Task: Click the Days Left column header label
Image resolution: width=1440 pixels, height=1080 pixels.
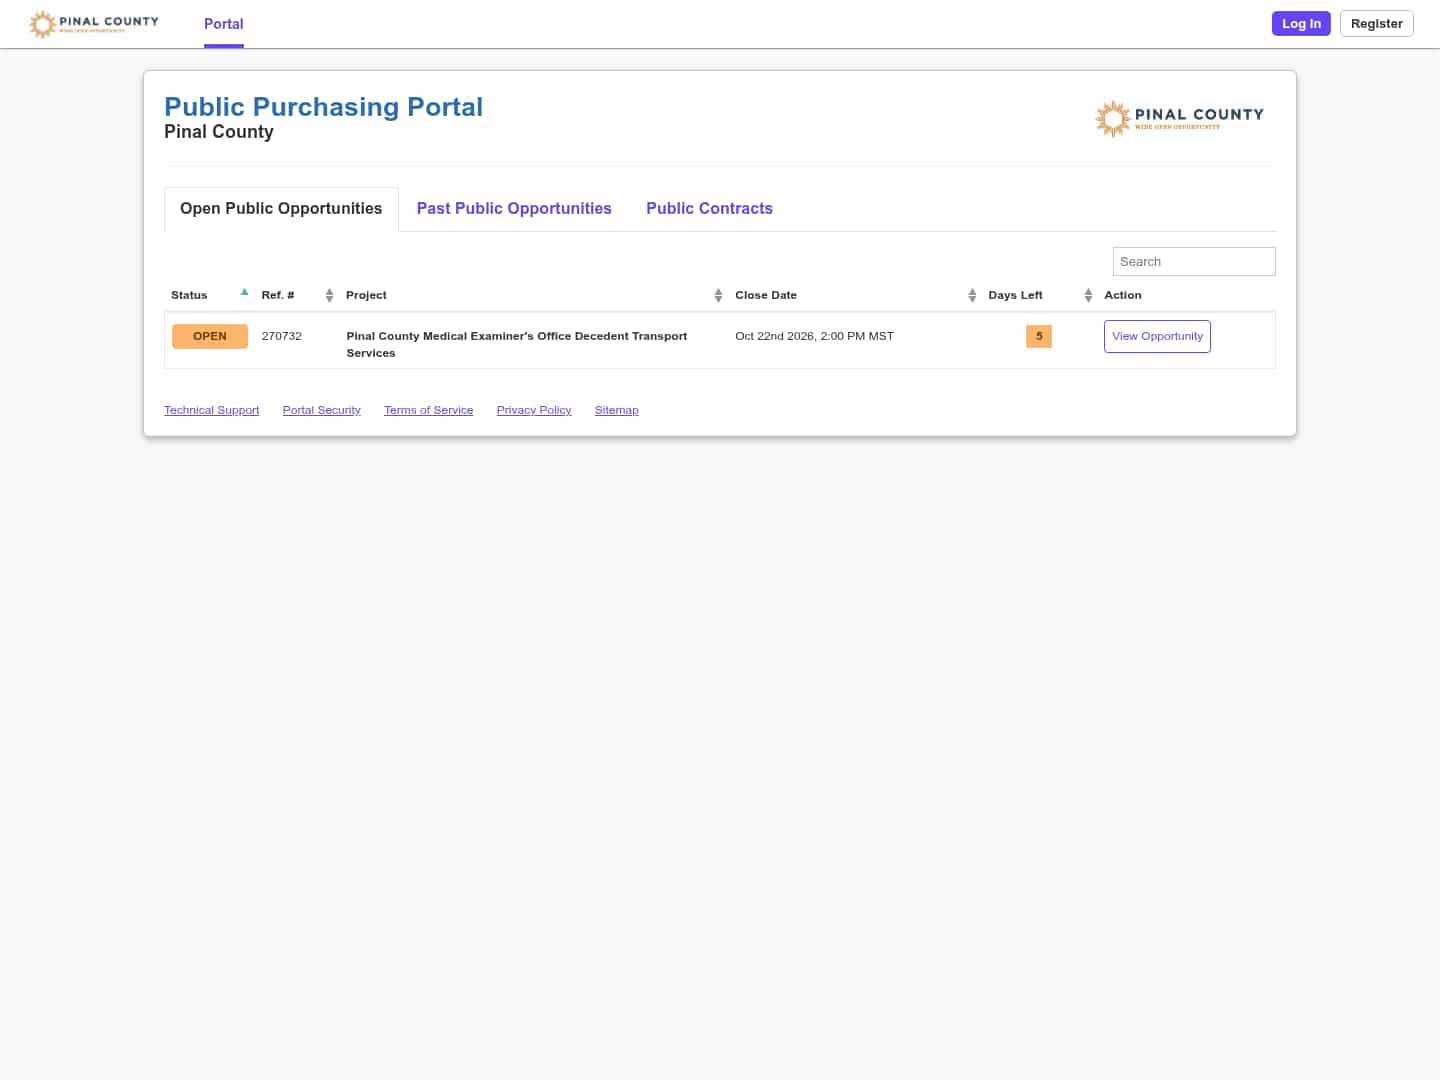Action: (x=1015, y=295)
